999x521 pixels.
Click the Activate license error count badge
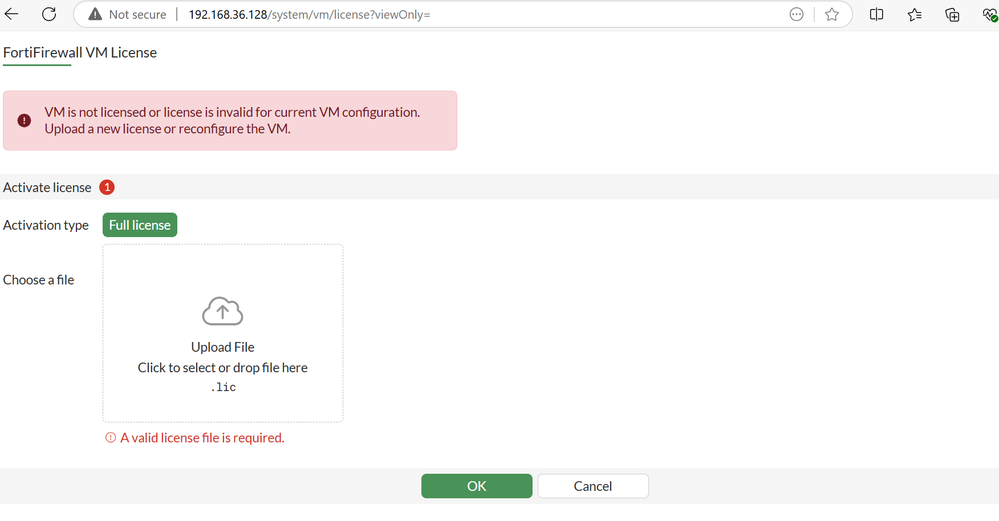(x=107, y=187)
